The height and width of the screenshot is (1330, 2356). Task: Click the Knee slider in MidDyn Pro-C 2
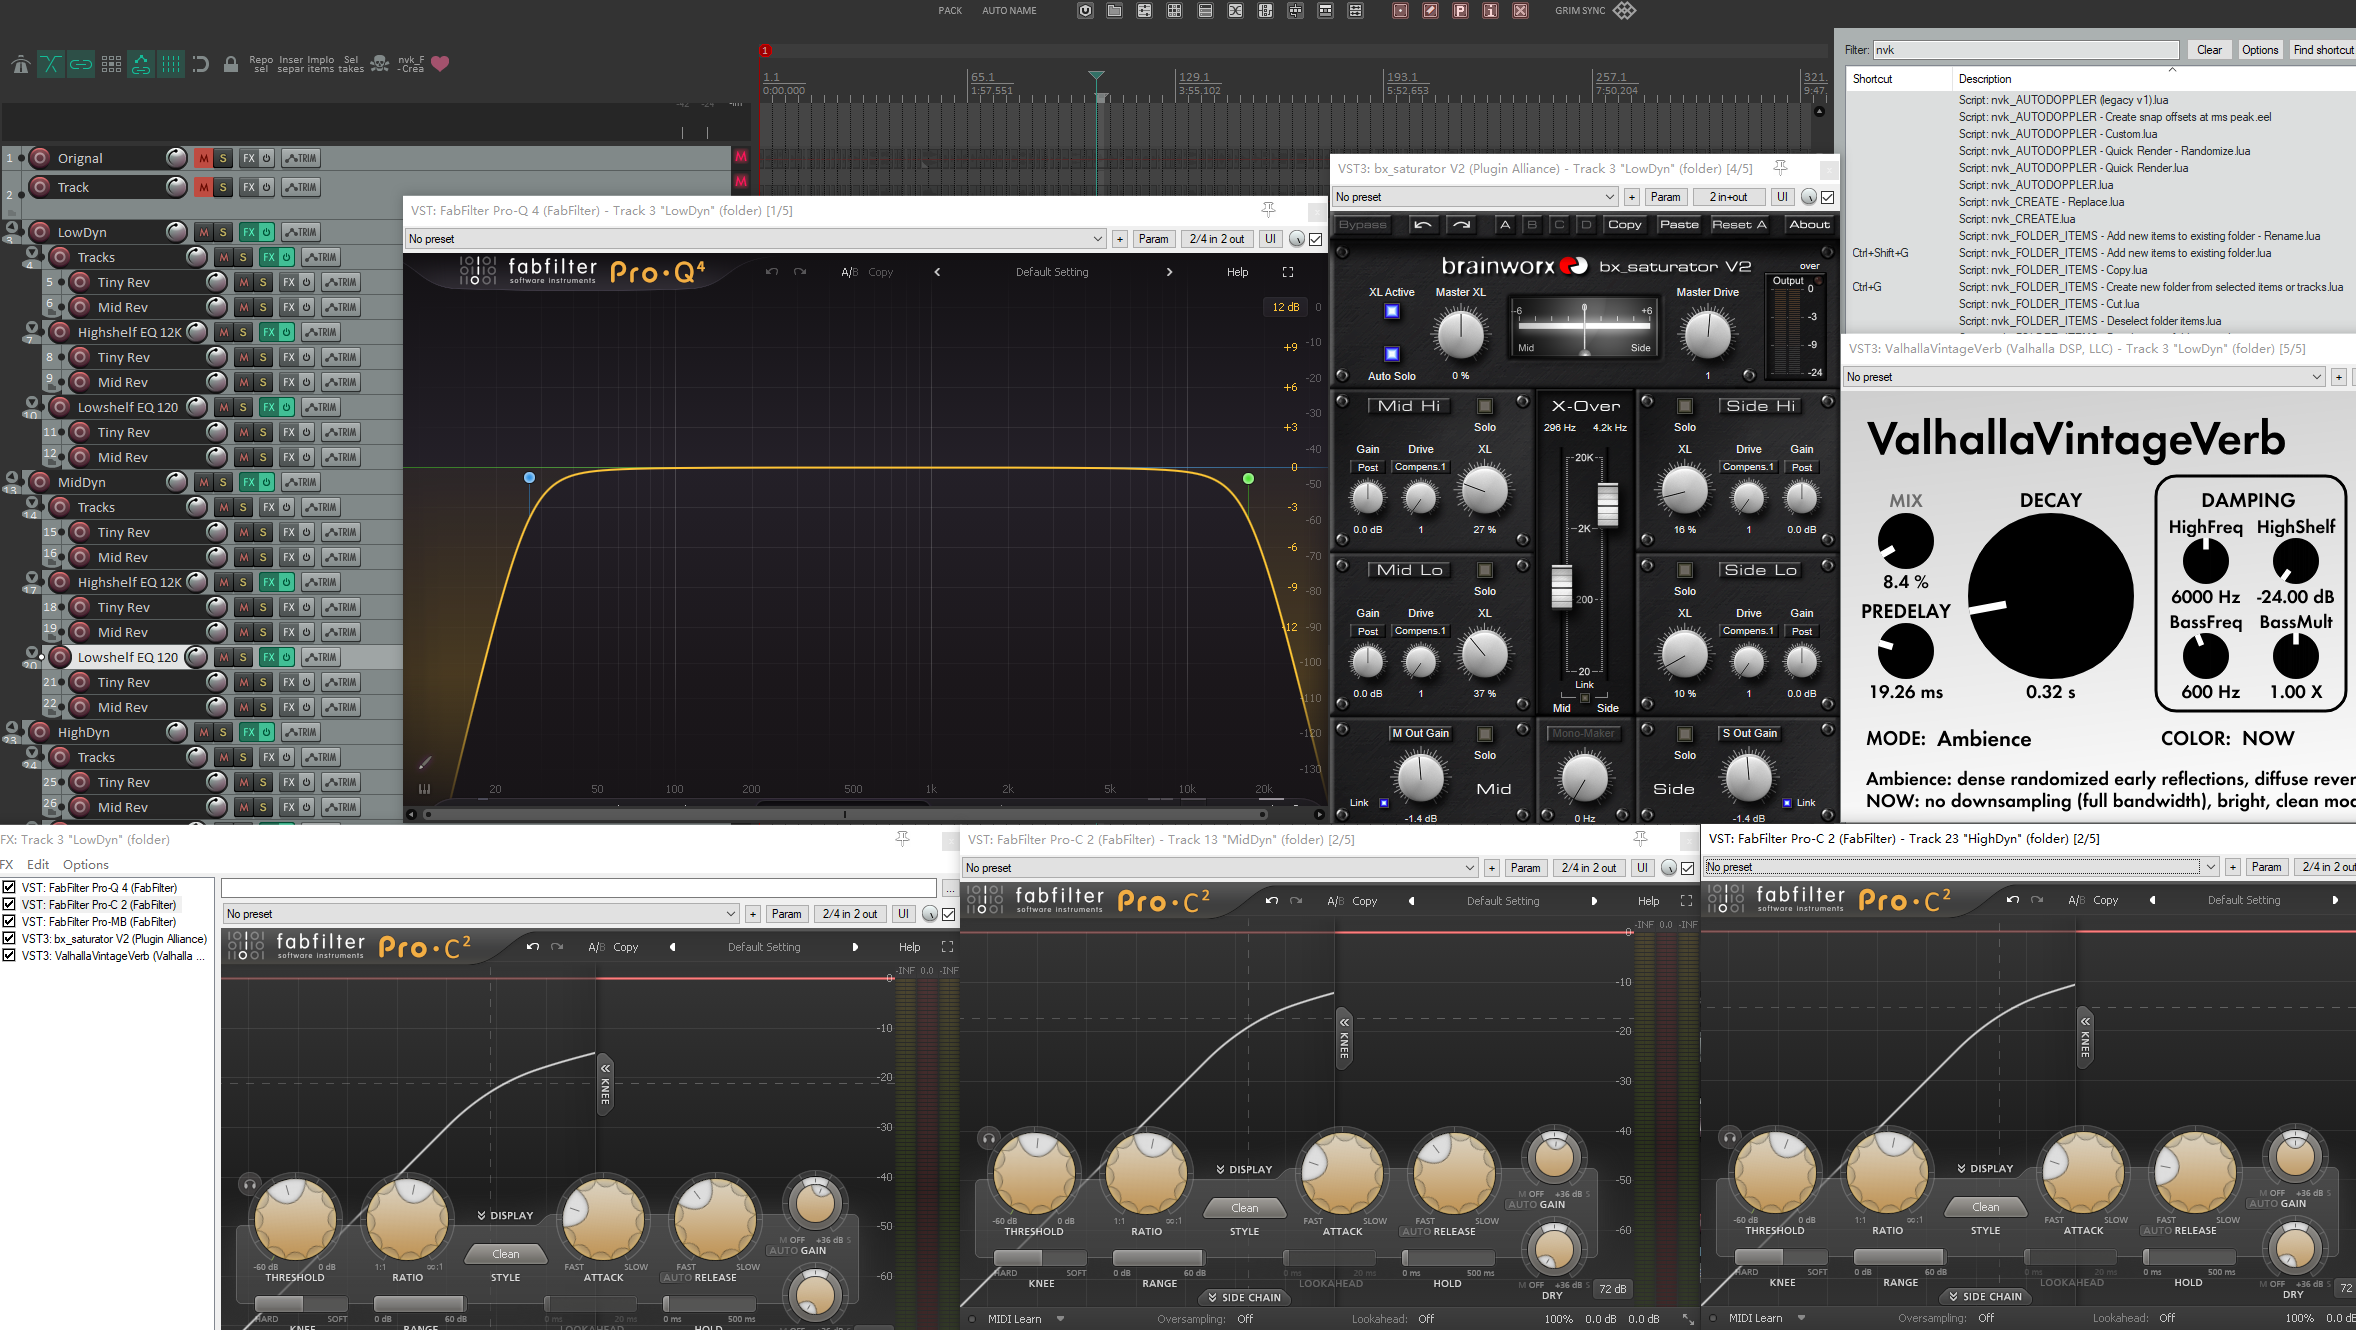click(x=1041, y=1258)
